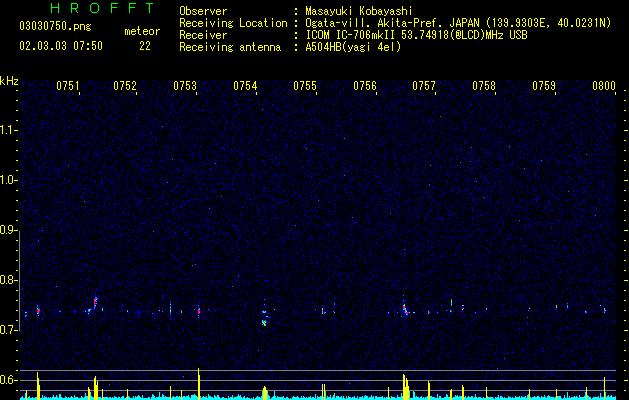Select the filename 03030750.png
Viewport: 629px width, 400px height.
[55, 27]
